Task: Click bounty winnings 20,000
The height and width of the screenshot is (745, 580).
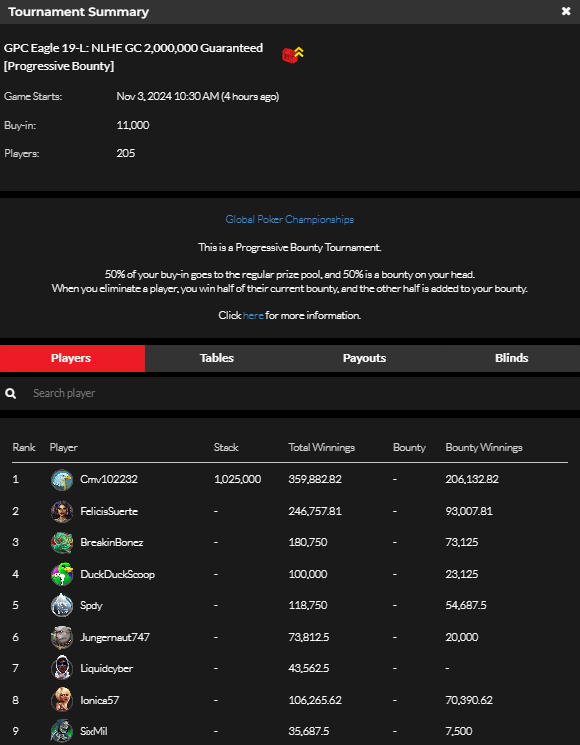Action: [x=462, y=637]
